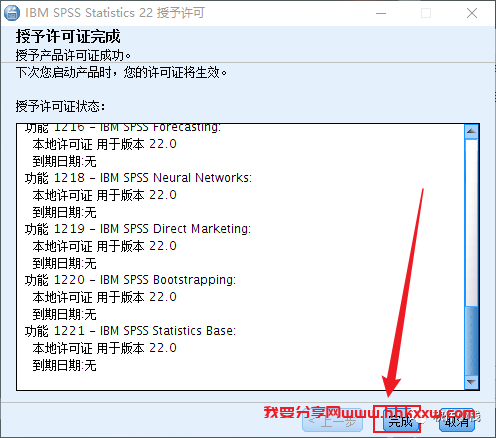The width and height of the screenshot is (496, 438).
Task: Click the '授予许可证状态:' label
Action: [60, 106]
